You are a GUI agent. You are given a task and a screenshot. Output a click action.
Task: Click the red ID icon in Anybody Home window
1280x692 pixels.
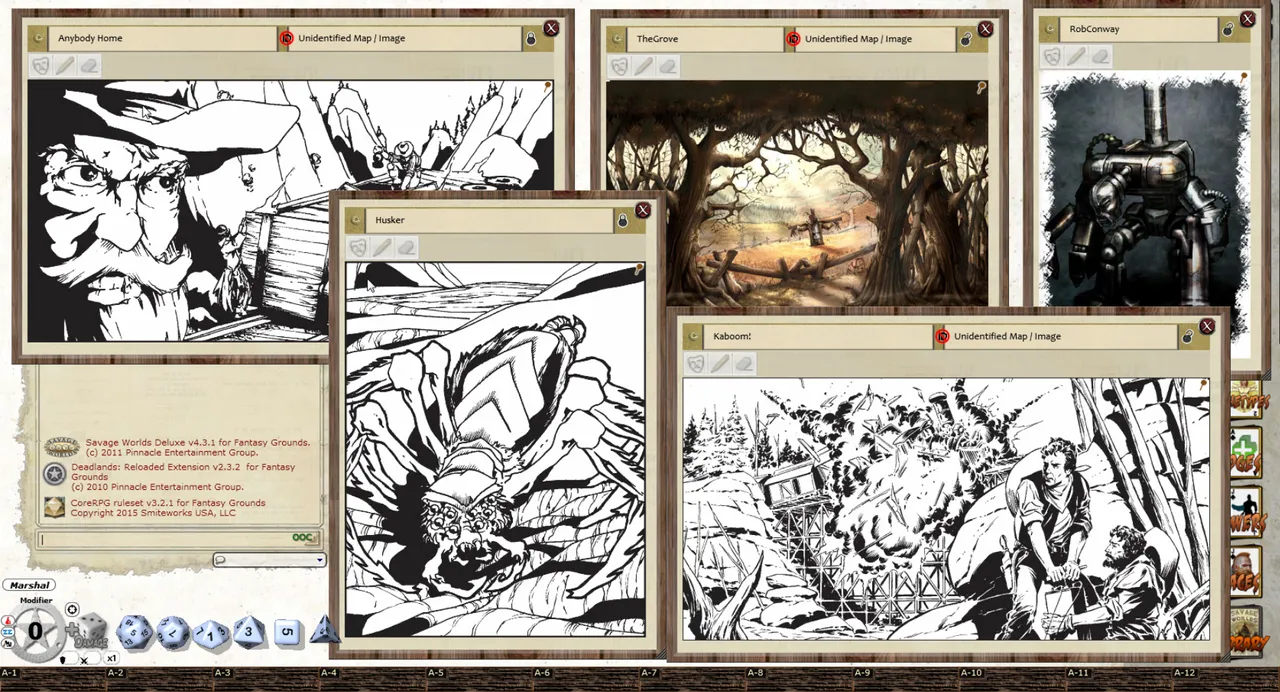coord(286,38)
